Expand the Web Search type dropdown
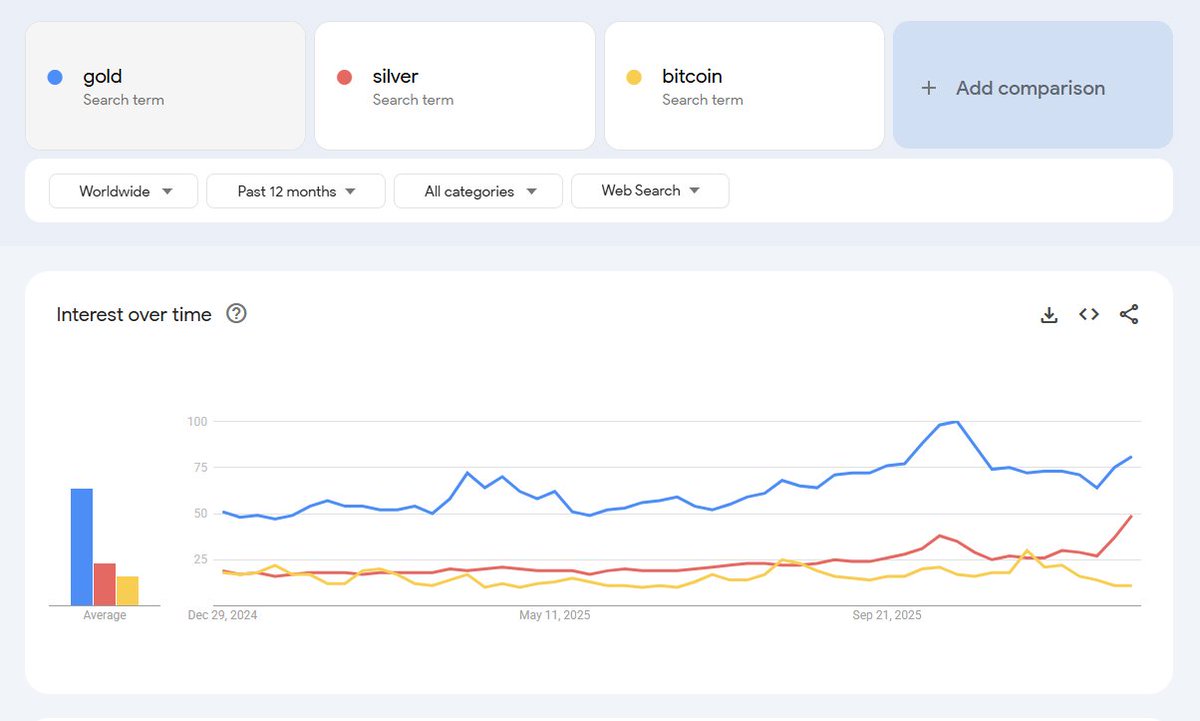 tap(650, 191)
